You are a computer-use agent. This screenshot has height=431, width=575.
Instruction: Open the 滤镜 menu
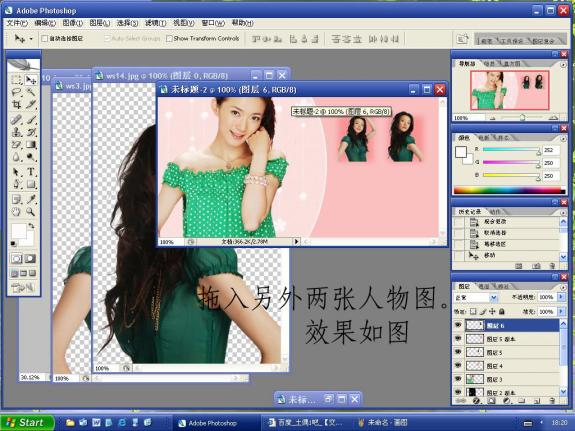point(155,23)
